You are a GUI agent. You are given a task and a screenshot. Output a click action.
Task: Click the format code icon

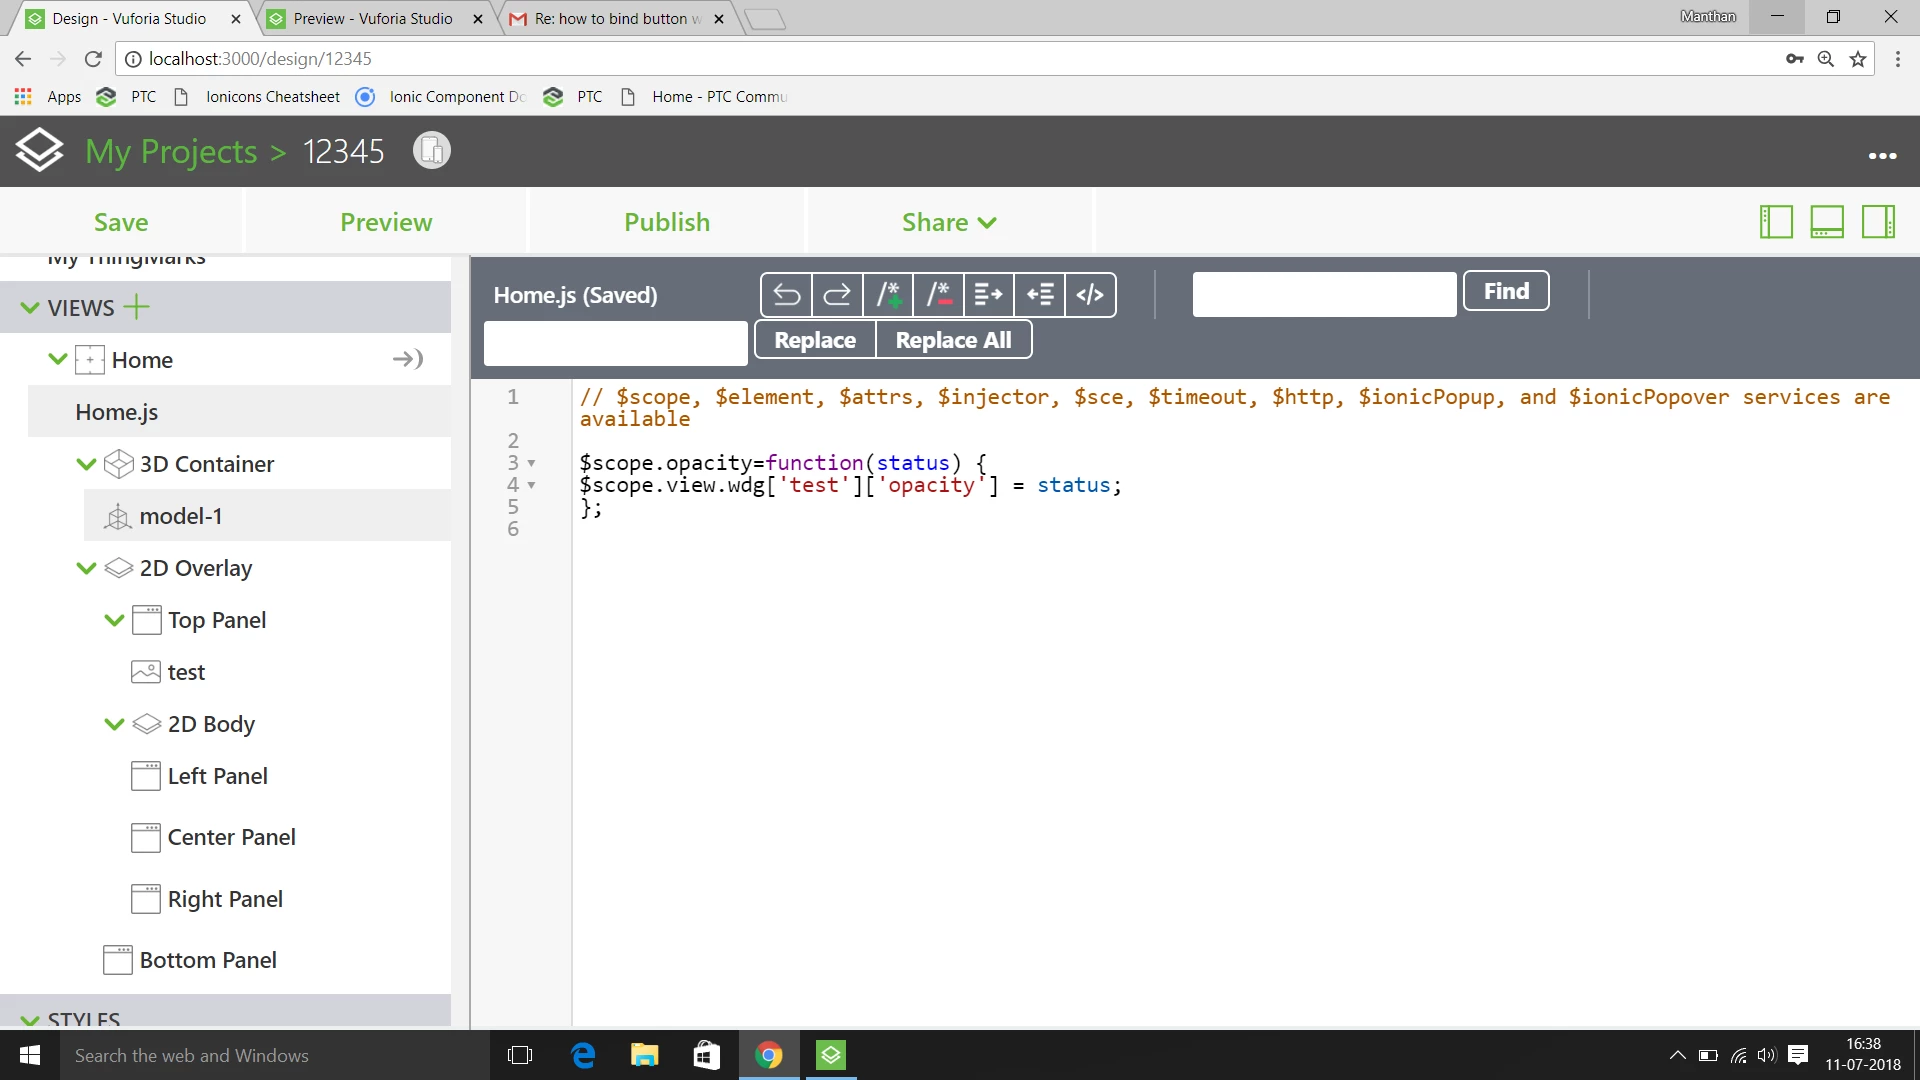click(x=1090, y=295)
